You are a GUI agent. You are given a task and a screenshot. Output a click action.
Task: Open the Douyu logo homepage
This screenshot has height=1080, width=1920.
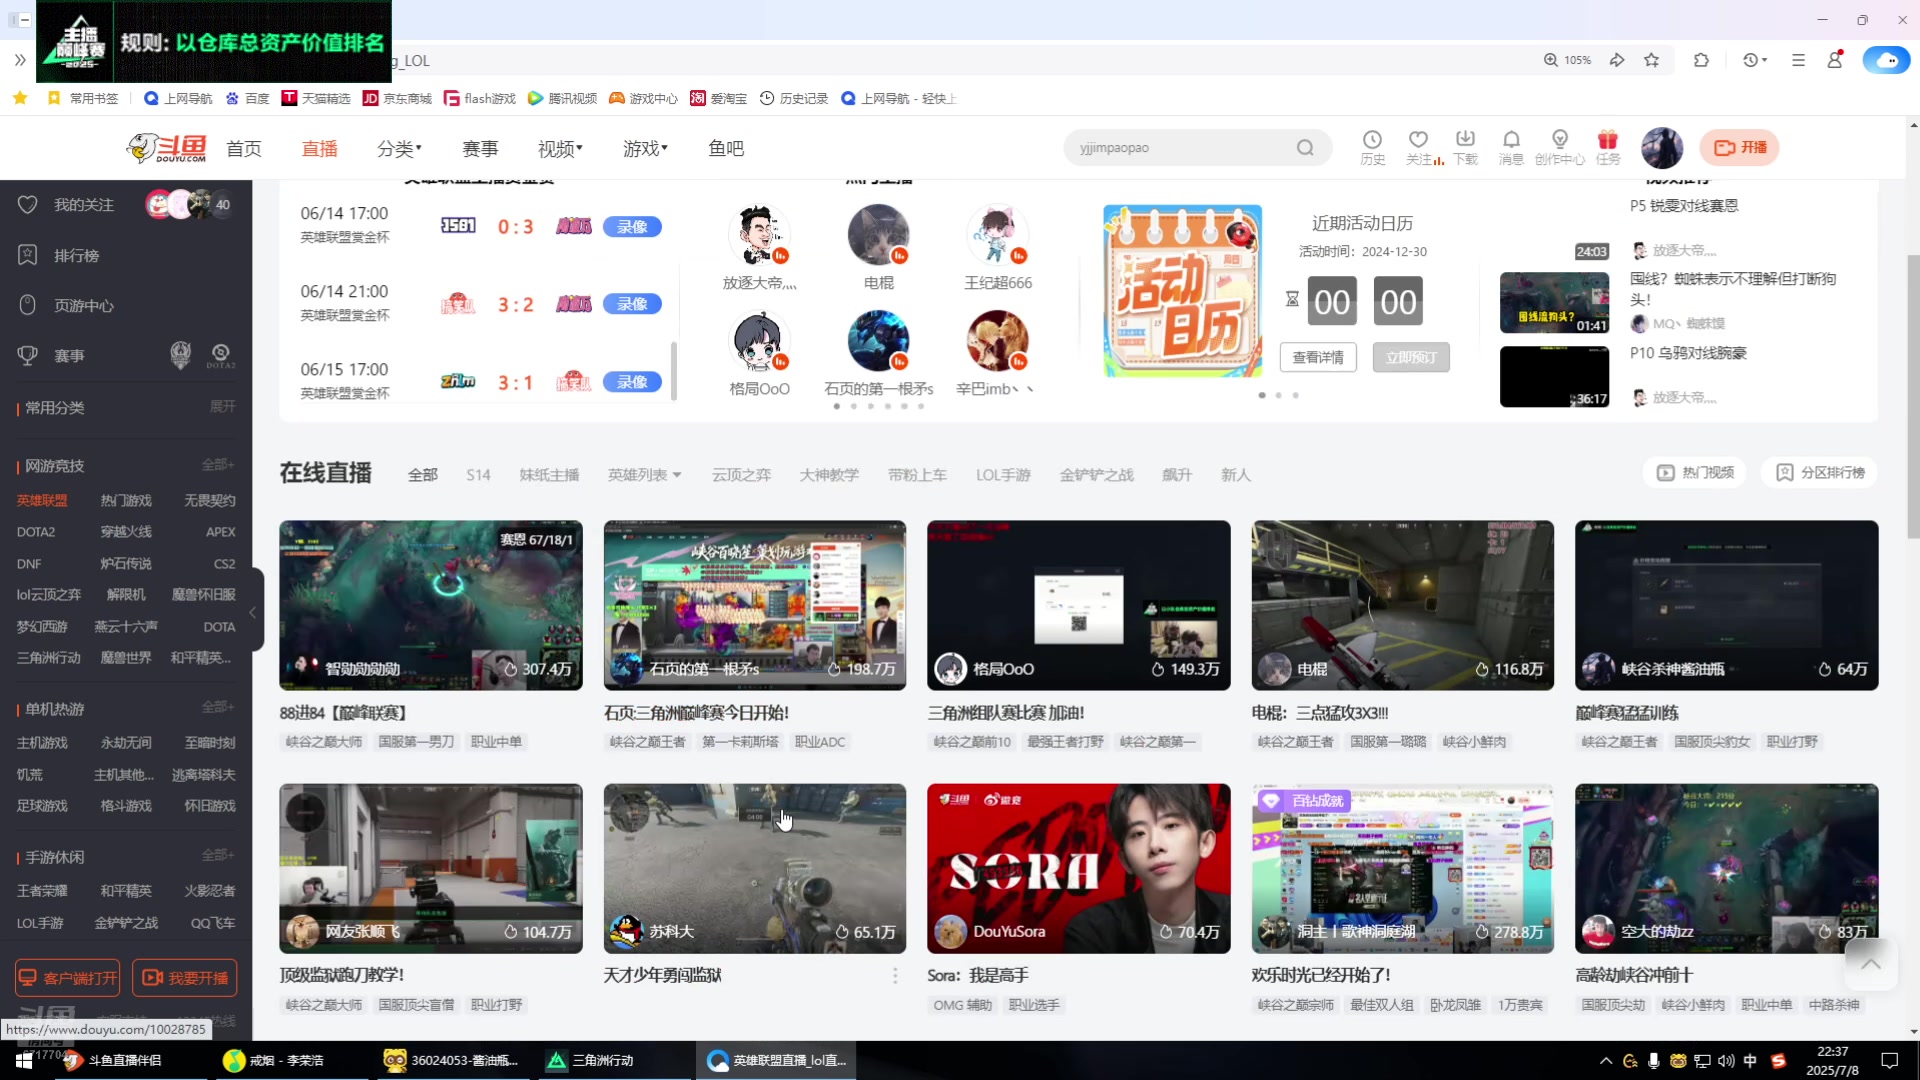click(167, 148)
